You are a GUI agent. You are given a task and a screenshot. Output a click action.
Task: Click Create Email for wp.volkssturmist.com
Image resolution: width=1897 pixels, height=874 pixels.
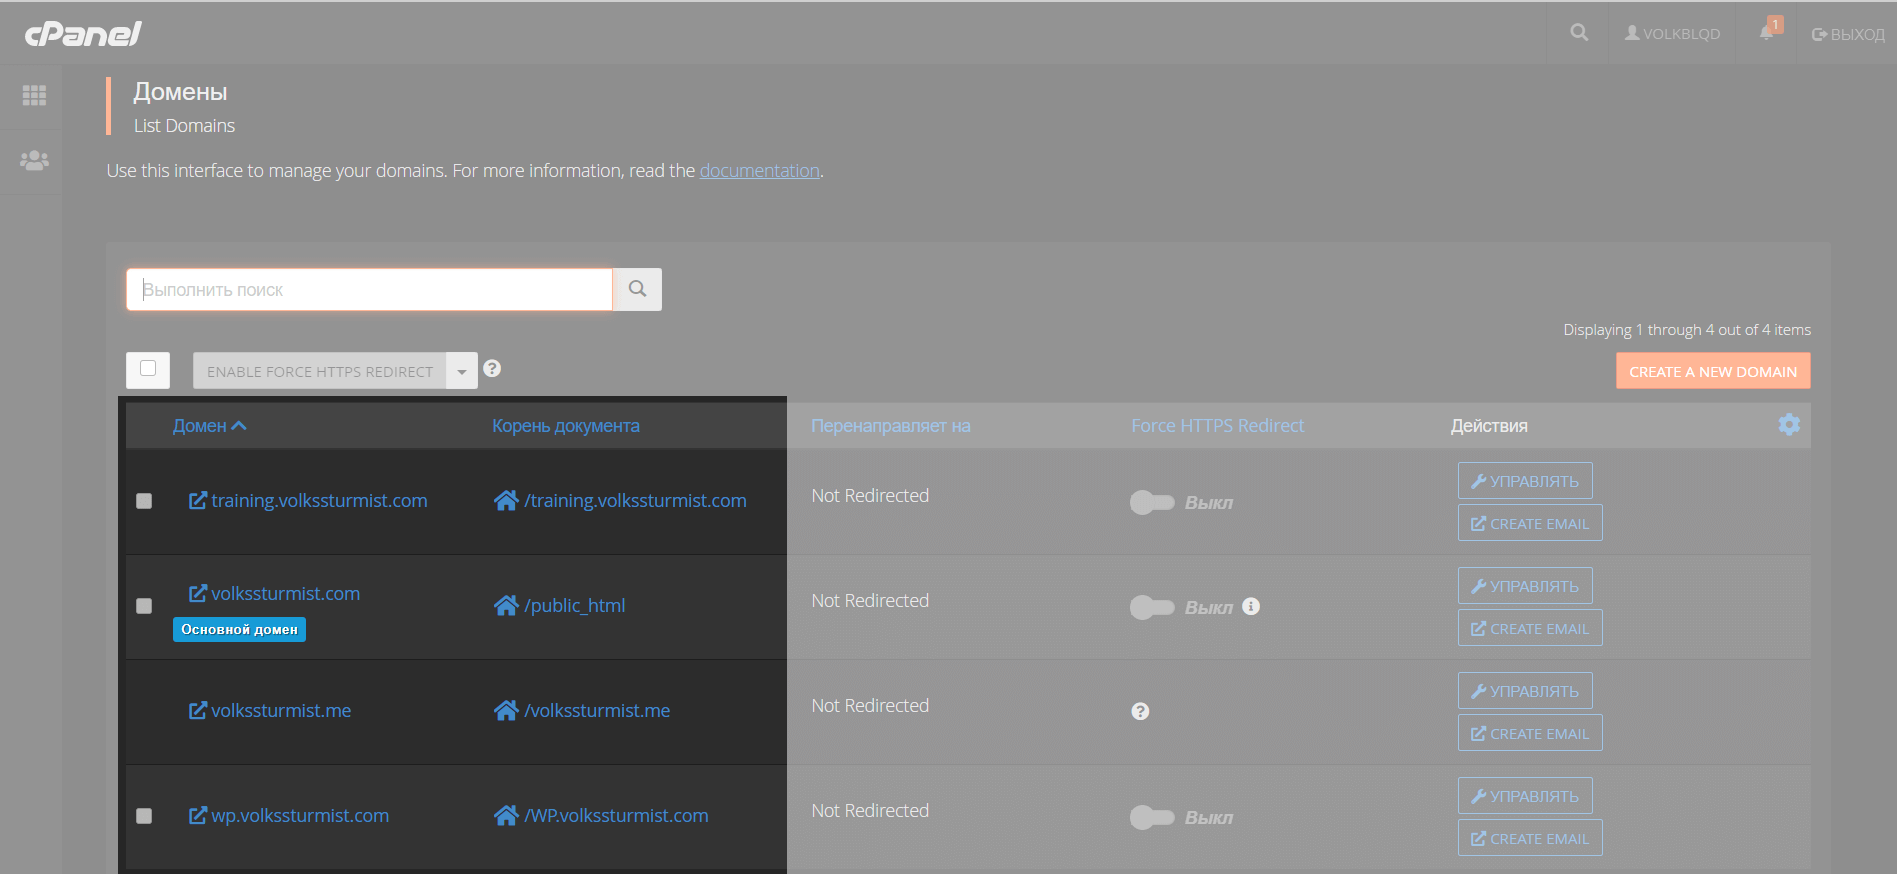click(x=1530, y=838)
